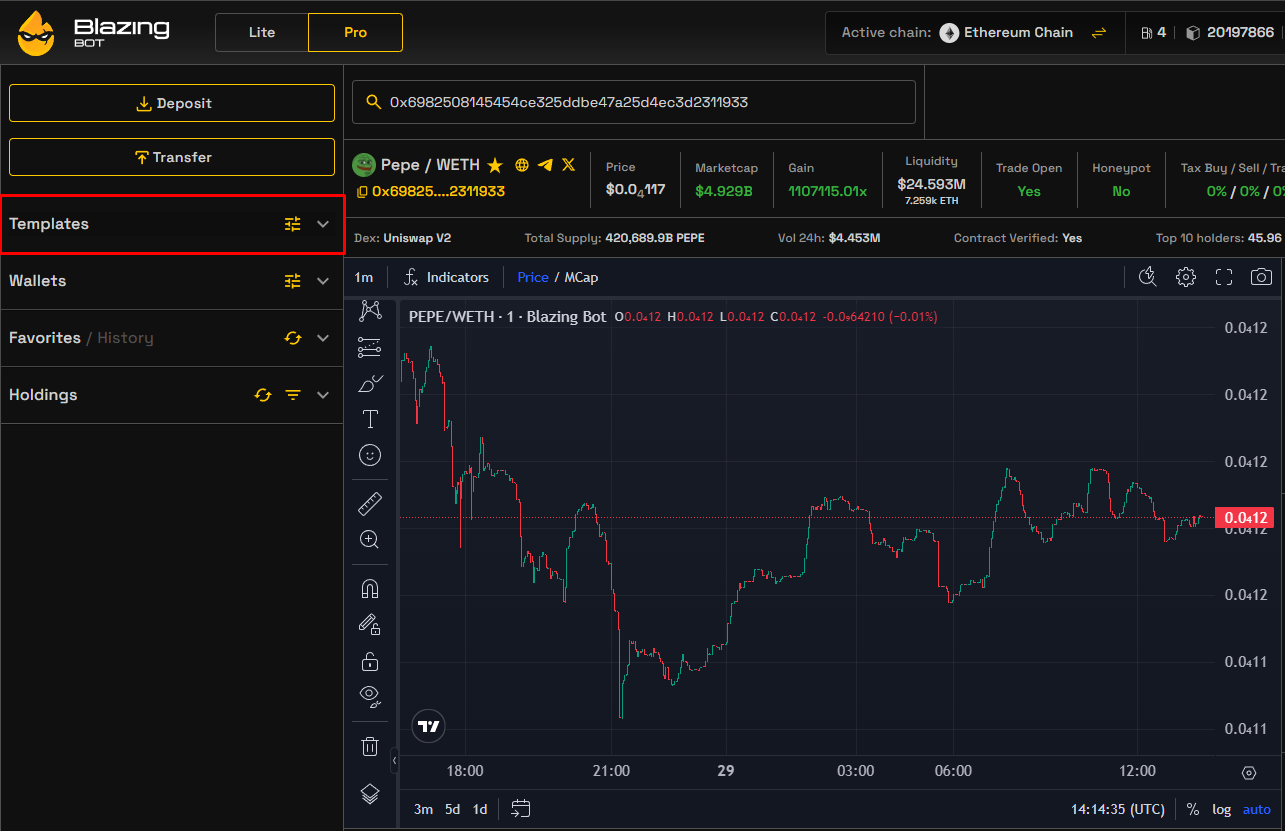Screen dimensions: 1285x831
Task: Expand the Templates section chevron
Action: 323,224
